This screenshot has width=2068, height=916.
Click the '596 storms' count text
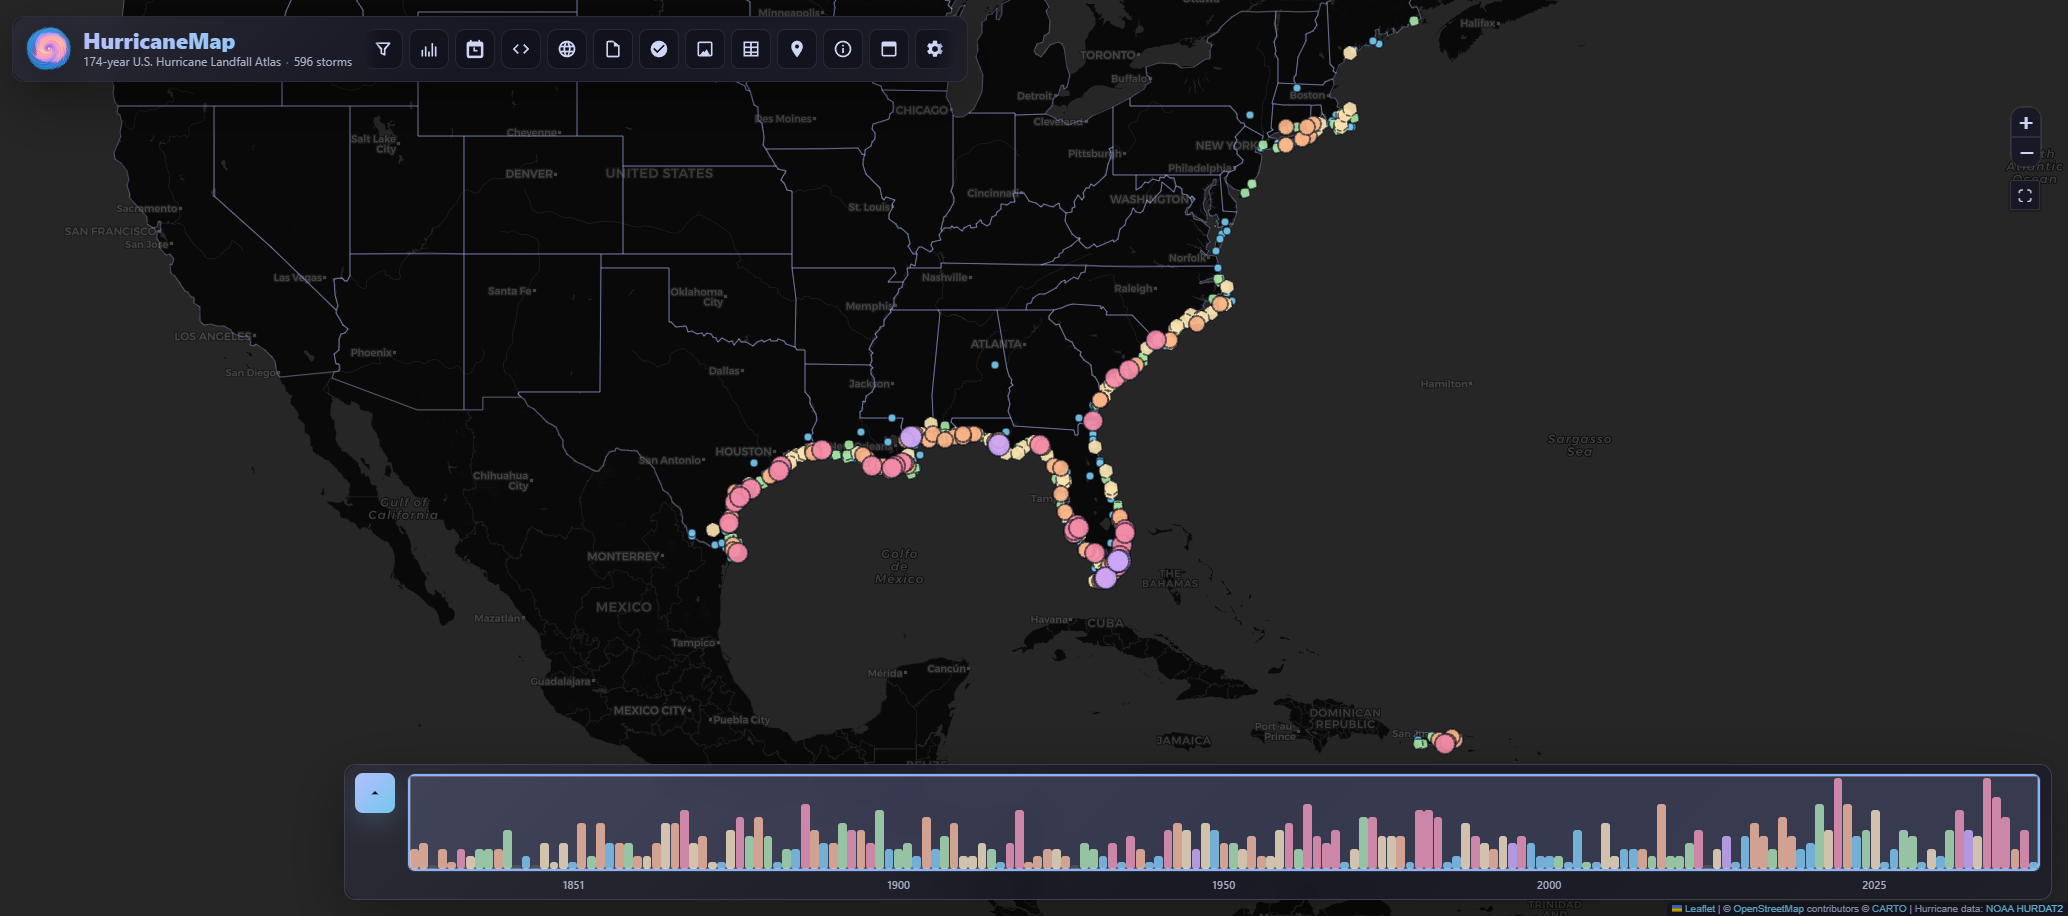323,62
